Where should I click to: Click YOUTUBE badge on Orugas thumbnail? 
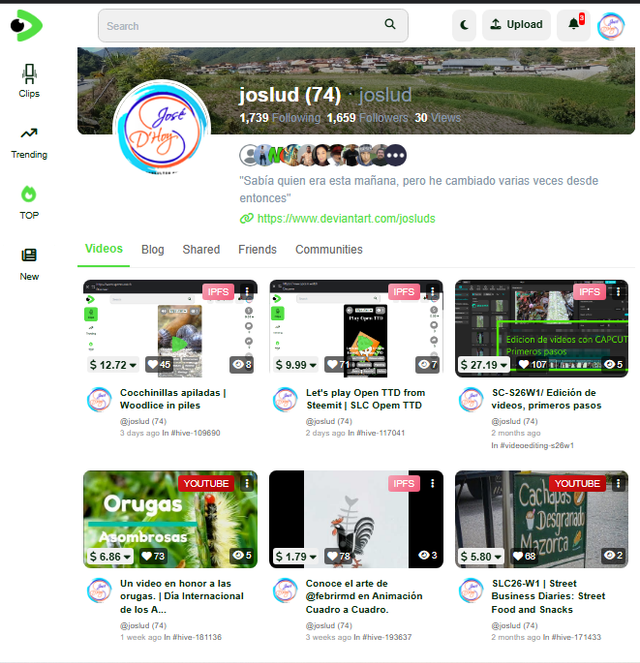pyautogui.click(x=206, y=483)
